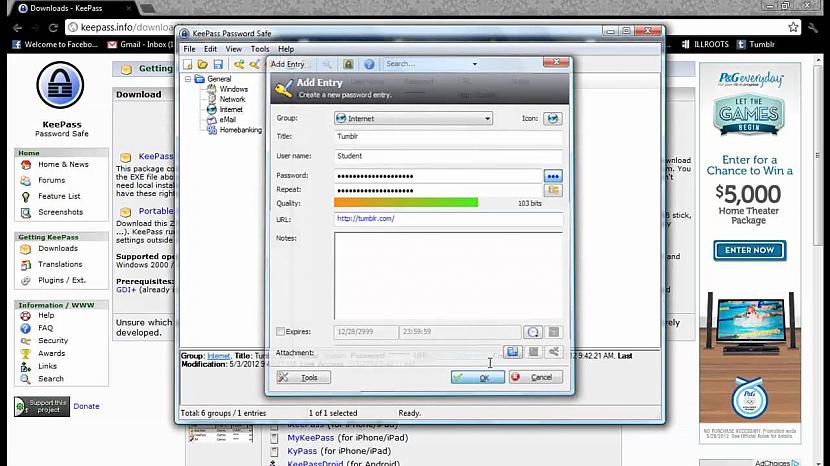This screenshot has width=830, height=466.
Task: Click the Gmail - Inbox bookmark
Action: point(140,44)
